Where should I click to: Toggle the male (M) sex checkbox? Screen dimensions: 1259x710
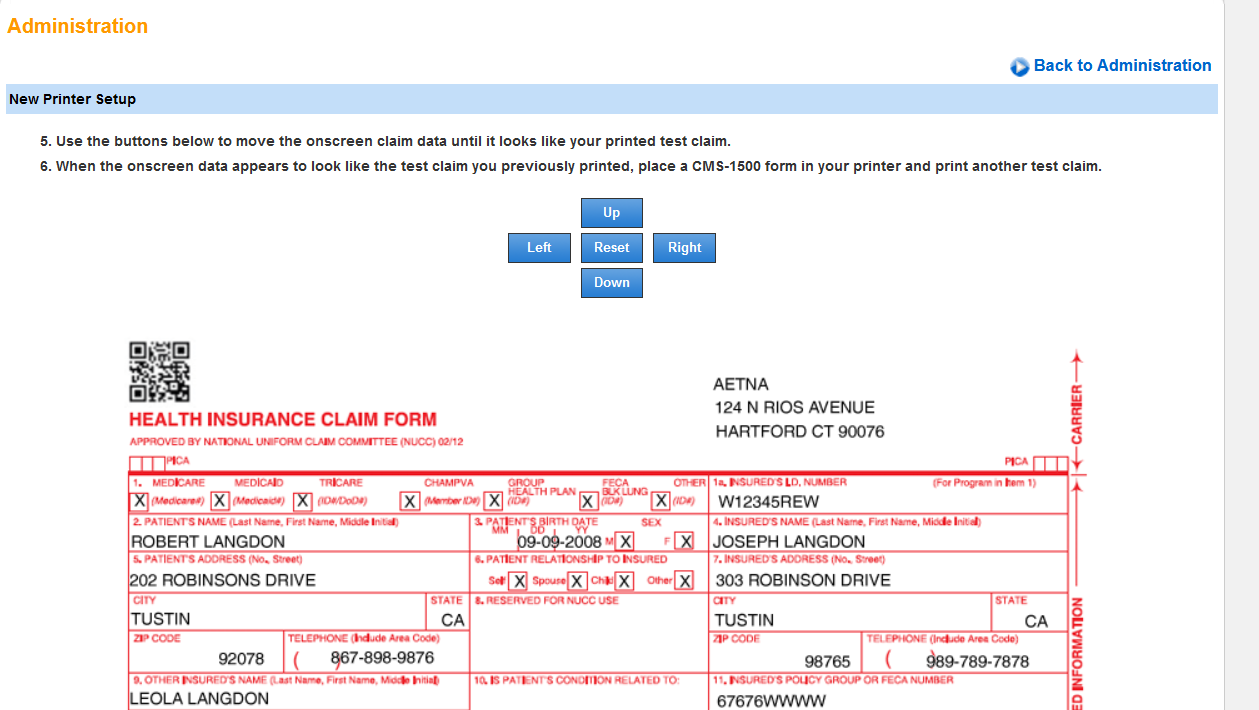coord(625,541)
